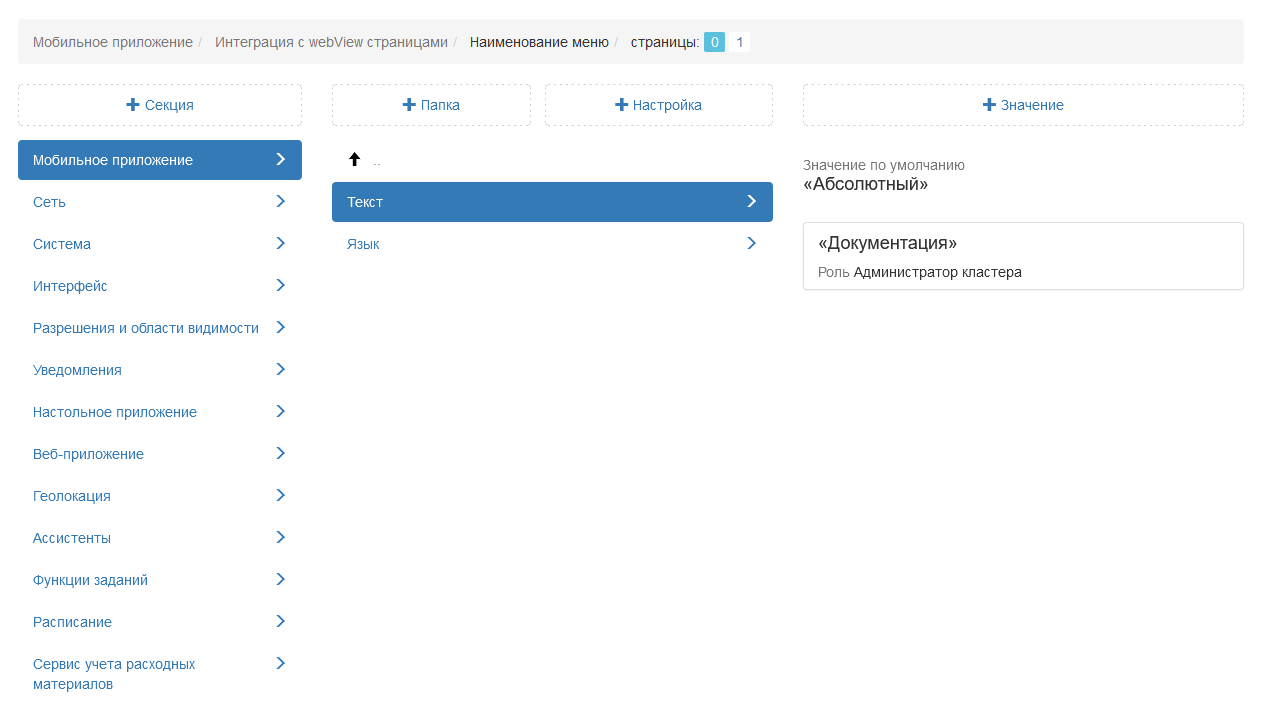Screen dimensions: 1262x723
Task: Click the plus icon beside Настройка
Action: tap(621, 105)
